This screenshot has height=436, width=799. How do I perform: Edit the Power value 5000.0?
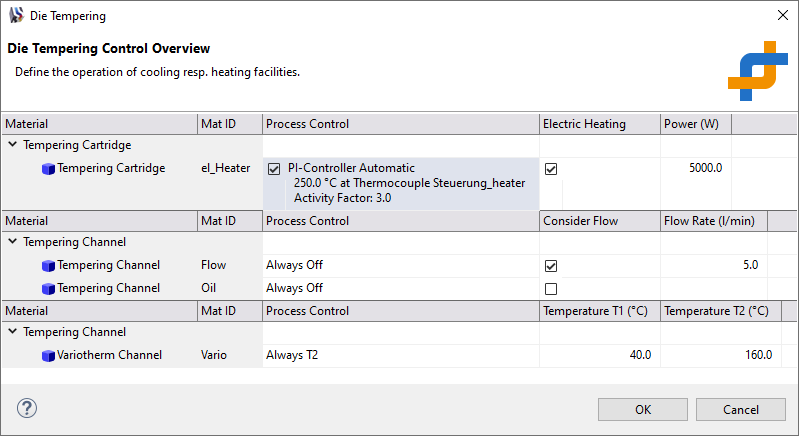705,168
